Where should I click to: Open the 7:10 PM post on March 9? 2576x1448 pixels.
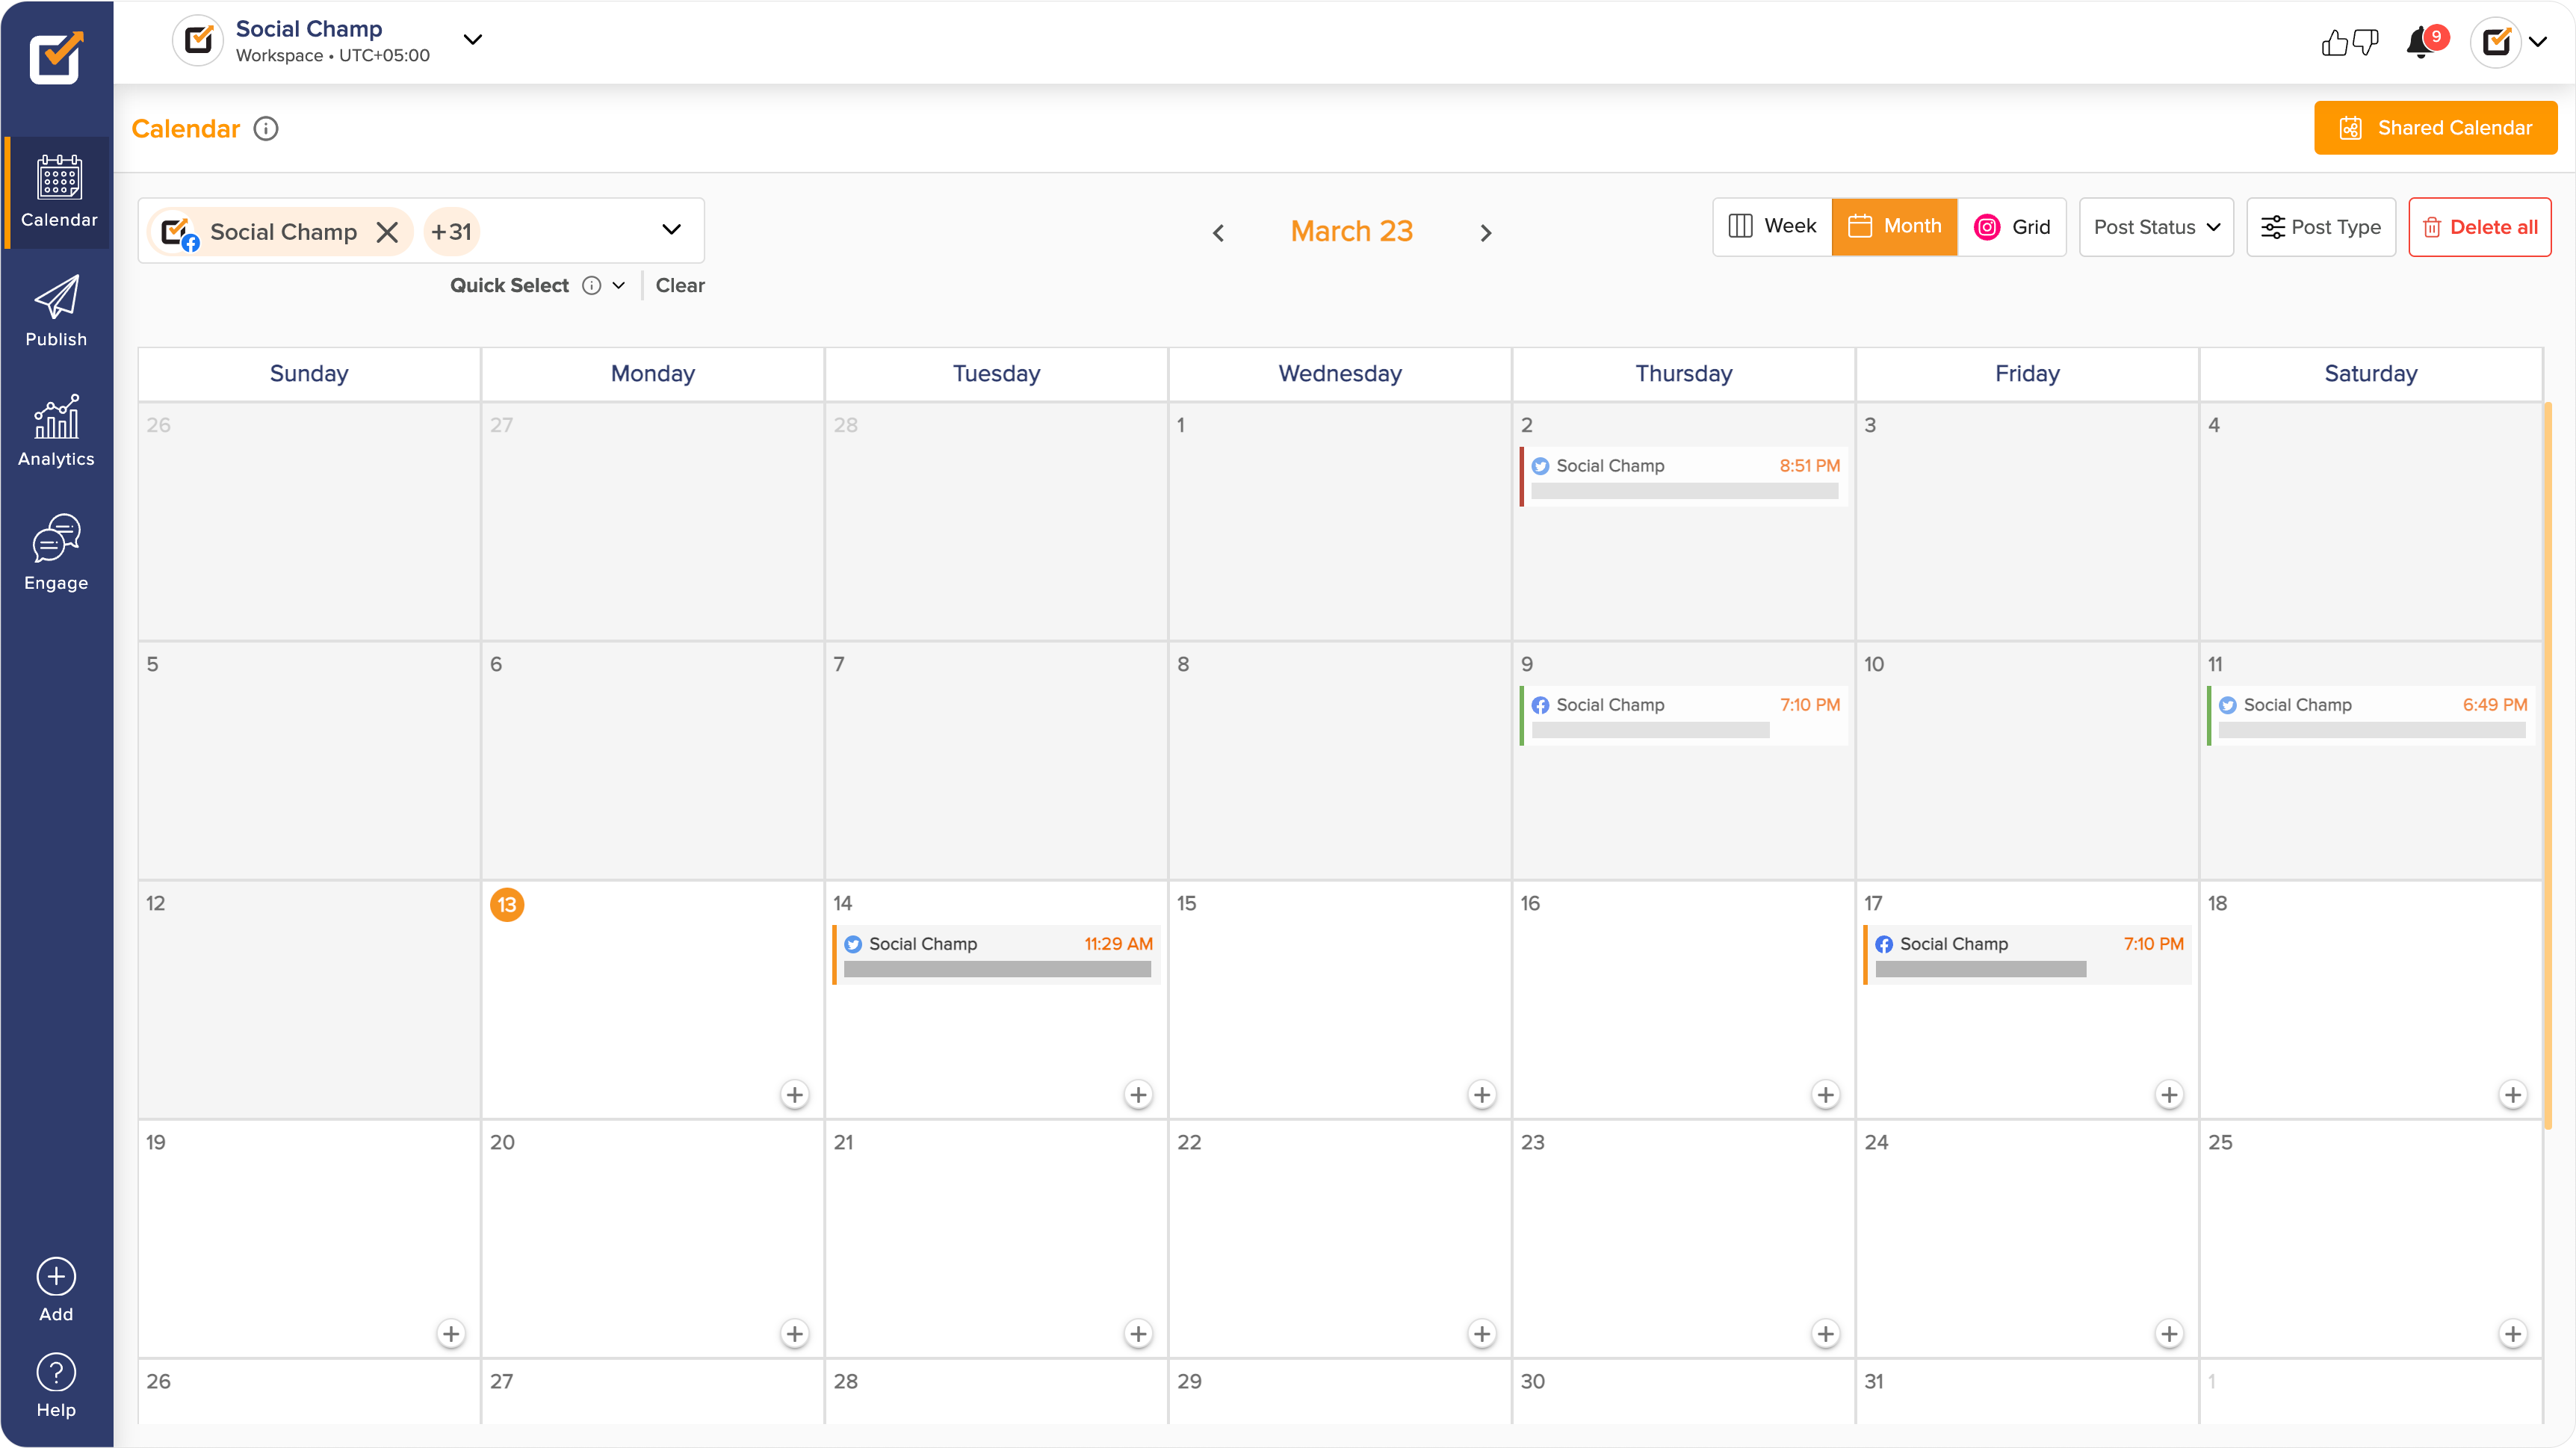1684,716
